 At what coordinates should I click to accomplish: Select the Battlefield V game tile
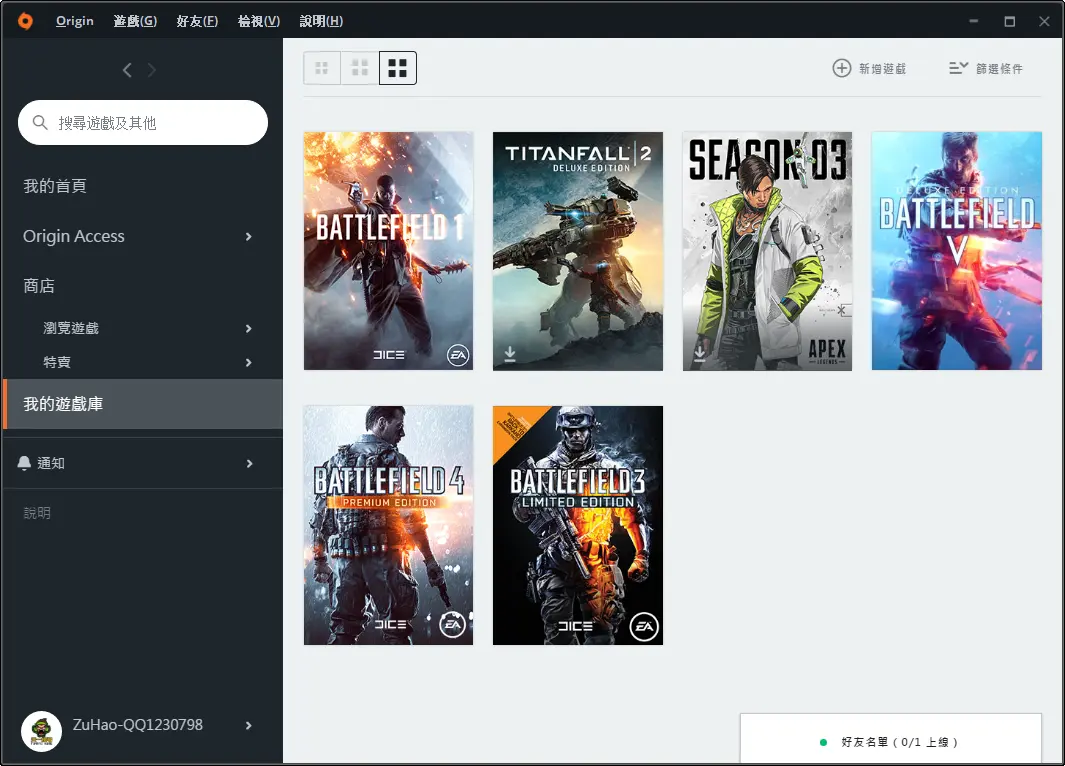click(x=957, y=251)
